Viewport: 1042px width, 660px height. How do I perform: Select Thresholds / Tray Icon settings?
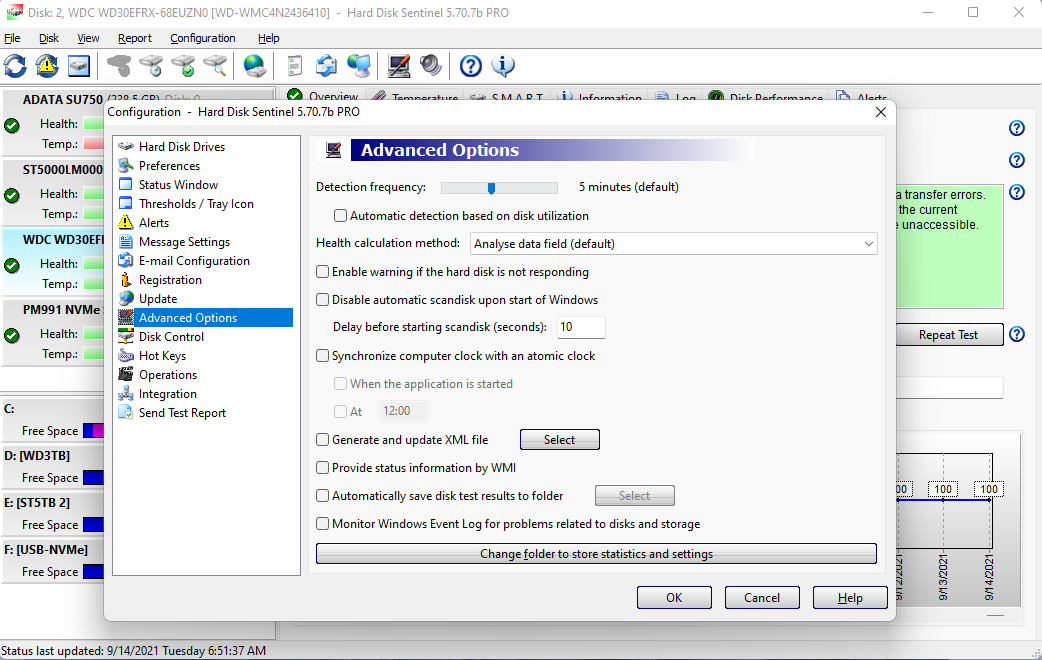point(196,203)
